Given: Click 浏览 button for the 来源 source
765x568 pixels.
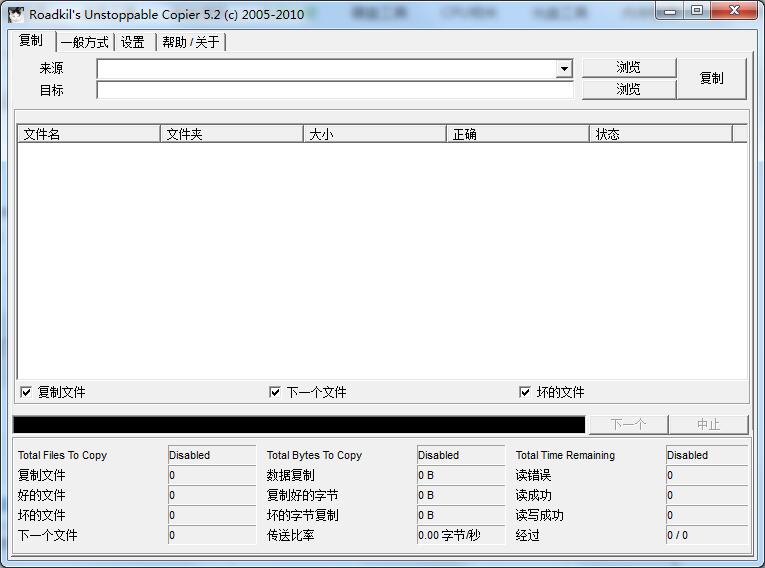Looking at the screenshot, I should (x=628, y=67).
